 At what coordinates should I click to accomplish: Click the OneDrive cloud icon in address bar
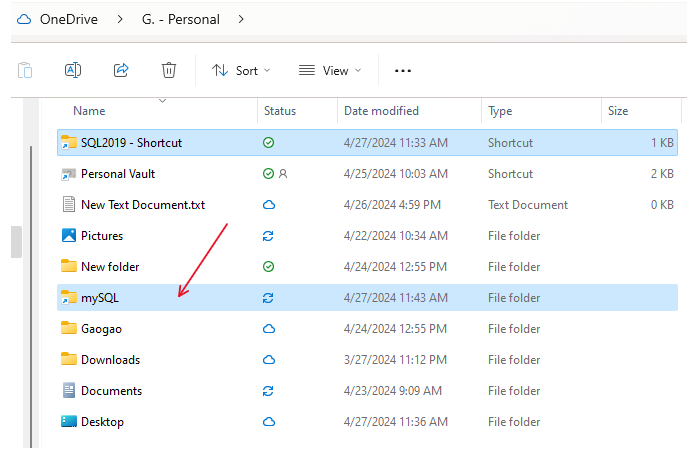(24, 19)
